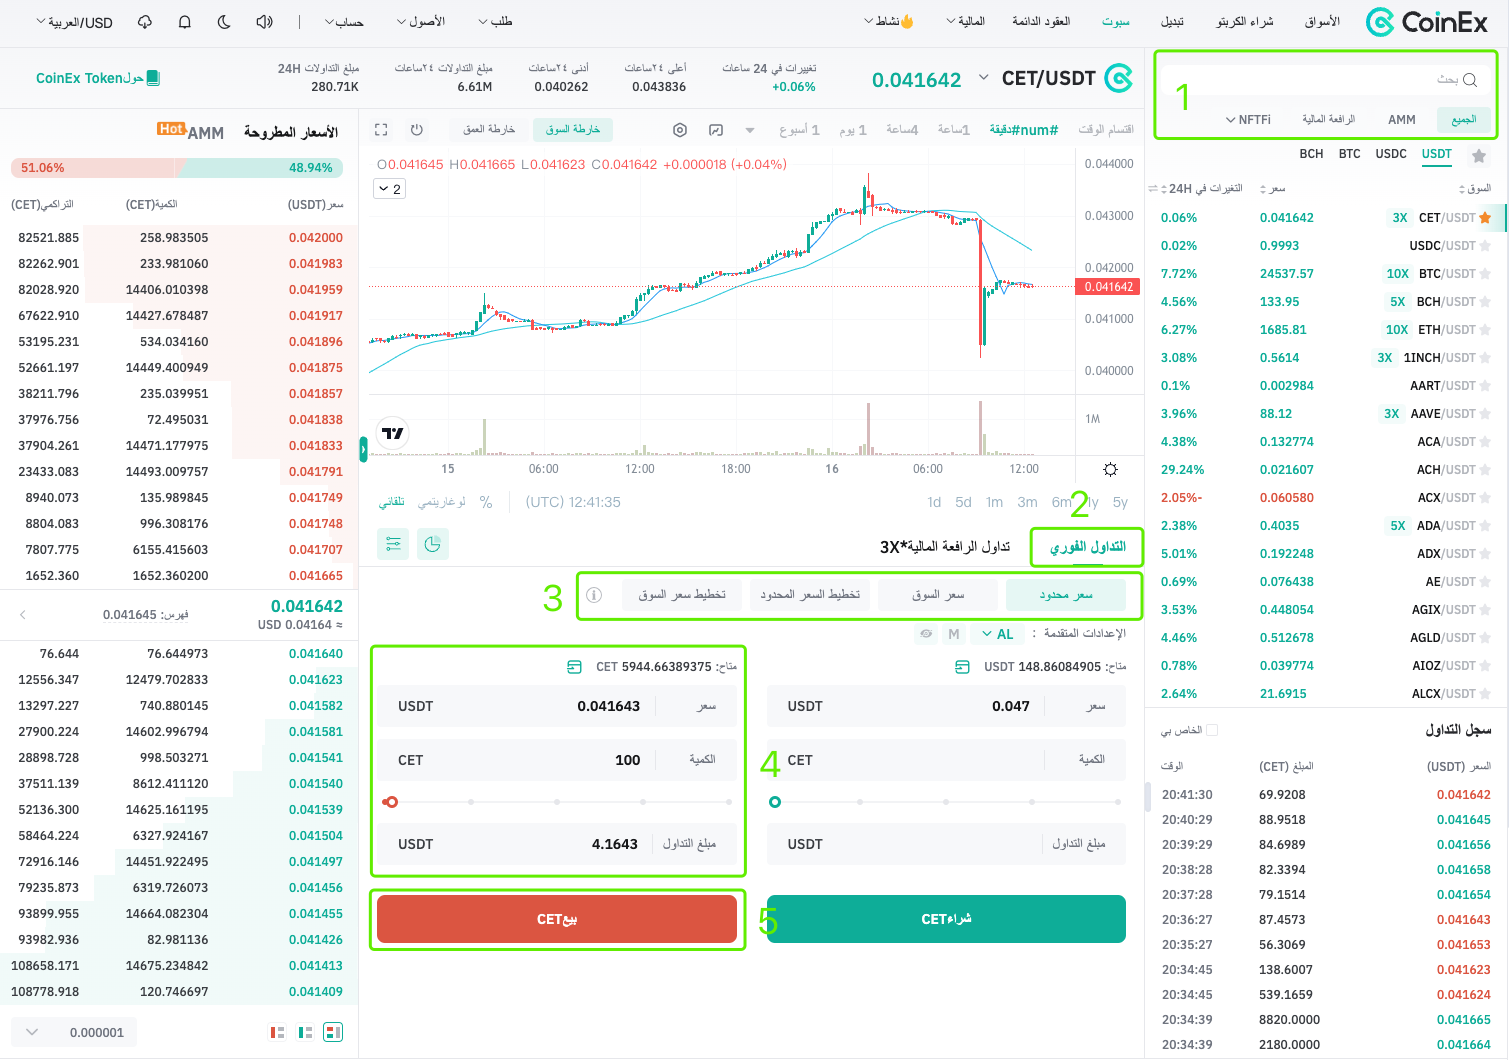This screenshot has height=1060, width=1509.
Task: Go to سبوت spot trading
Action: [1116, 22]
